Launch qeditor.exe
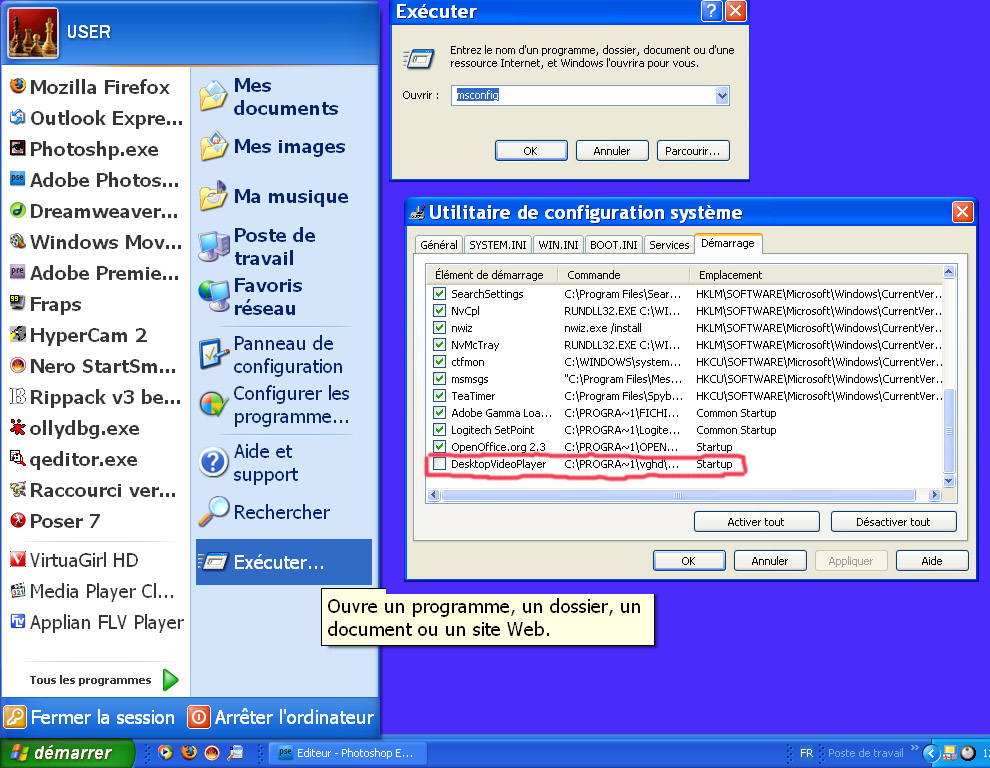The width and height of the screenshot is (990, 768). pos(74,459)
